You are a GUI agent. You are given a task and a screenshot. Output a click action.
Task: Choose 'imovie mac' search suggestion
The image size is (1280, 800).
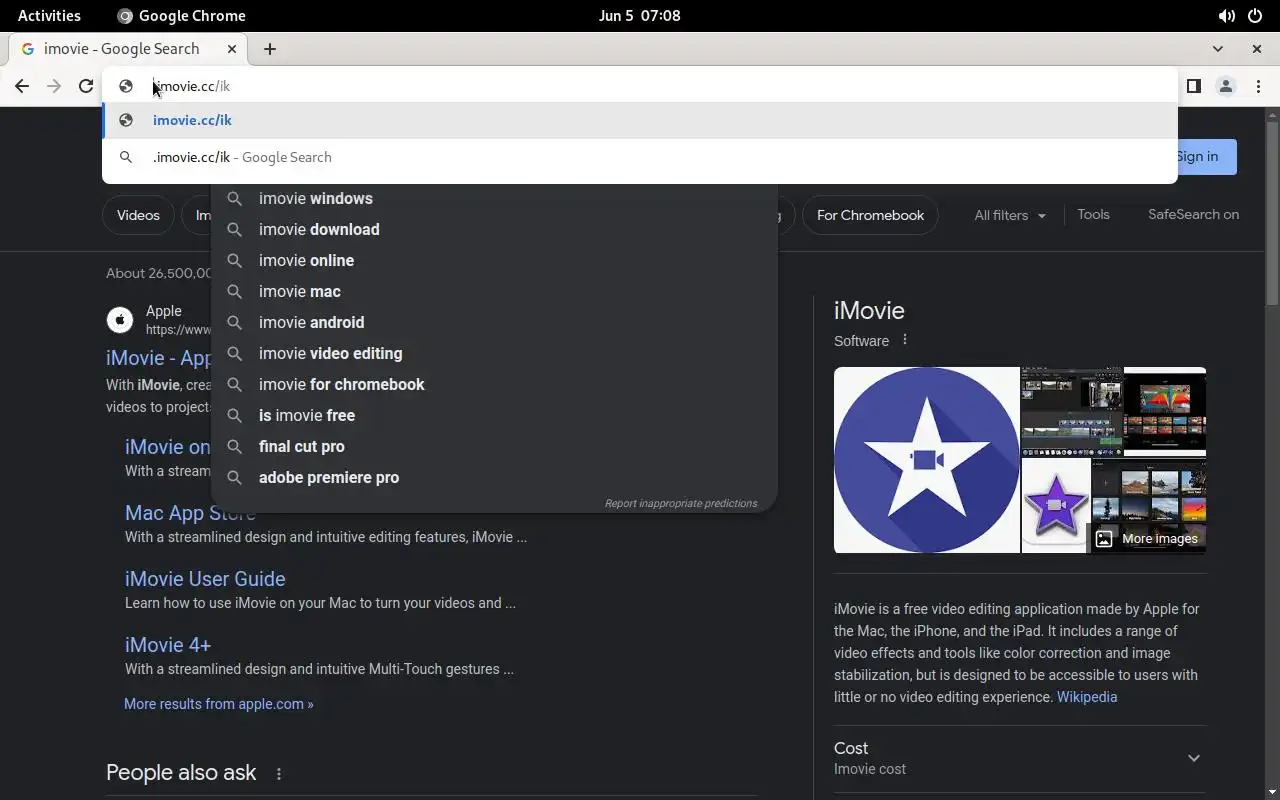point(494,291)
